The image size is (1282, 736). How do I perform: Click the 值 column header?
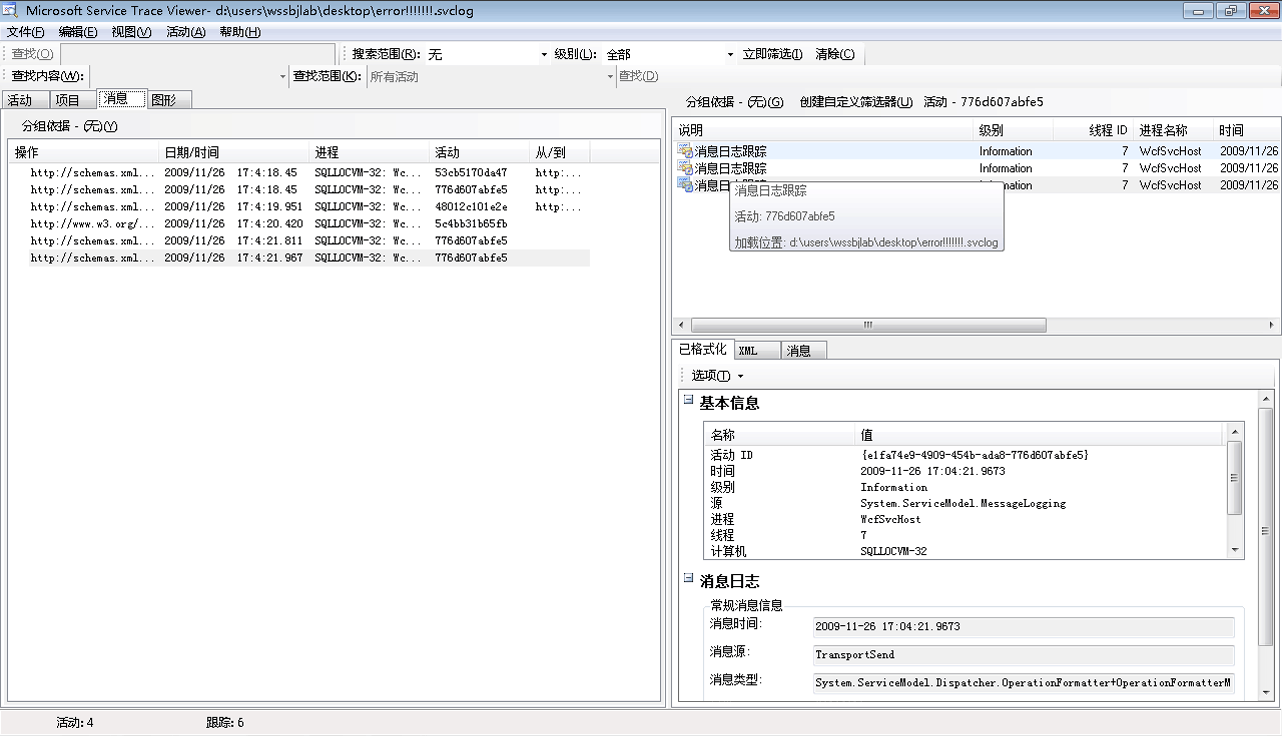click(1039, 435)
